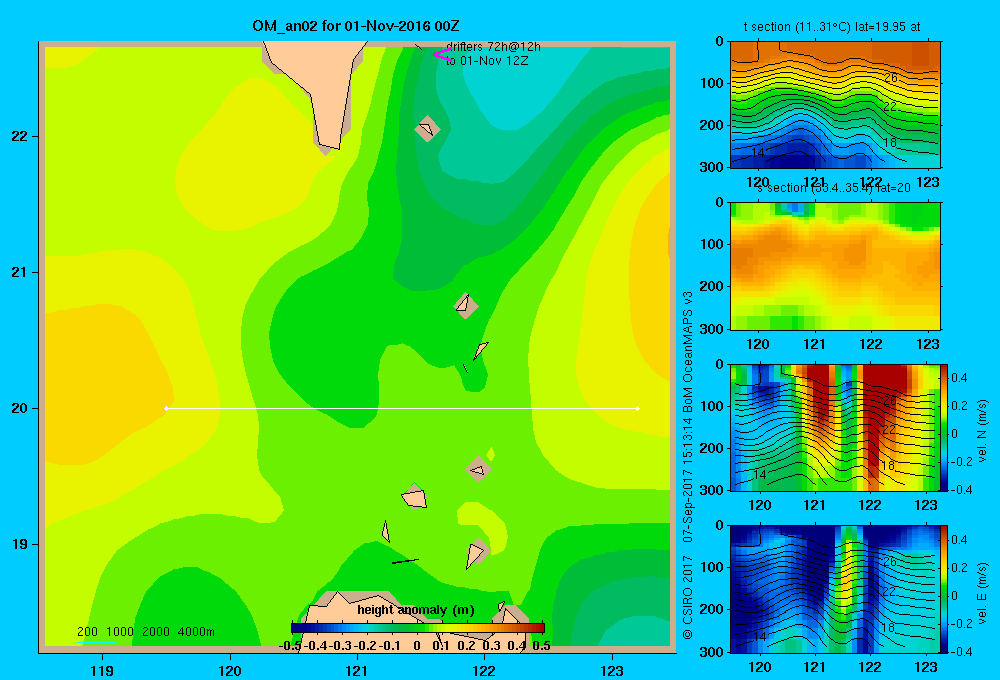Click the CSIRO BoM OceanMAPS copyright text

pos(688,464)
